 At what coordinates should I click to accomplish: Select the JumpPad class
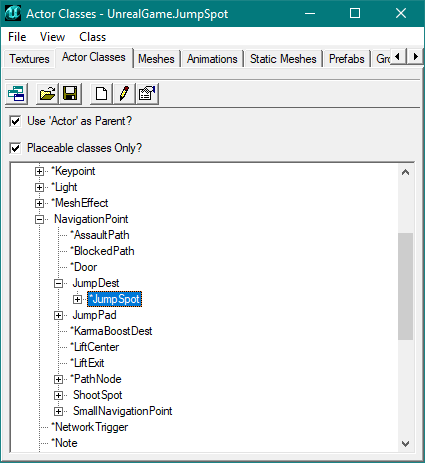point(94,315)
